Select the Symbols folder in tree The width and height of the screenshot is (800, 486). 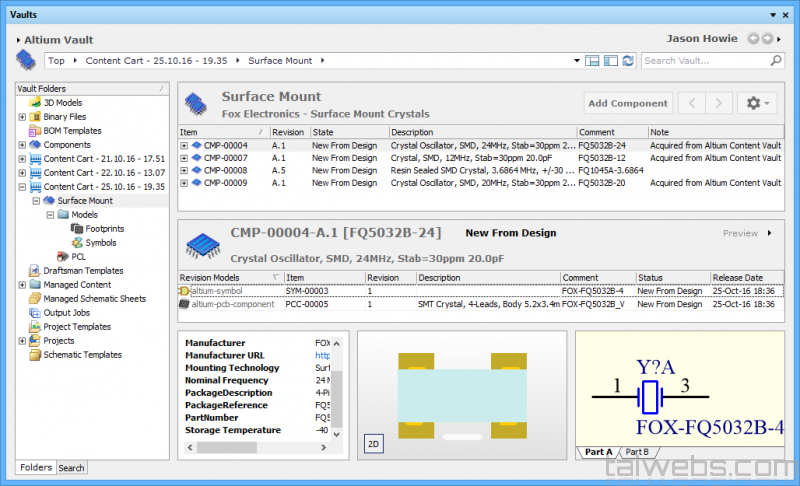[100, 242]
